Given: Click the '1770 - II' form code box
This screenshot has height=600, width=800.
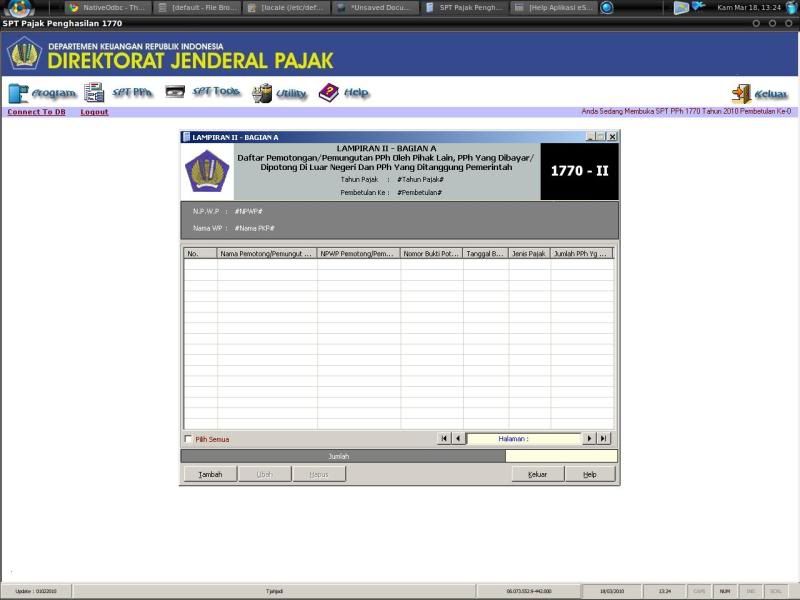Looking at the screenshot, I should (x=580, y=171).
